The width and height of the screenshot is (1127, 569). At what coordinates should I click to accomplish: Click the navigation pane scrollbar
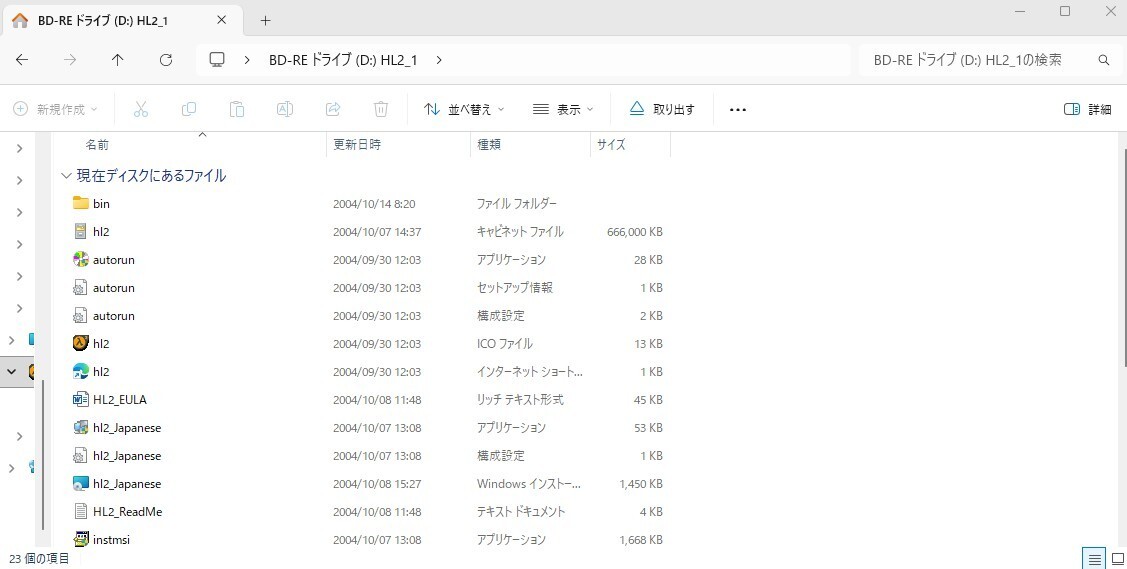pyautogui.click(x=42, y=454)
